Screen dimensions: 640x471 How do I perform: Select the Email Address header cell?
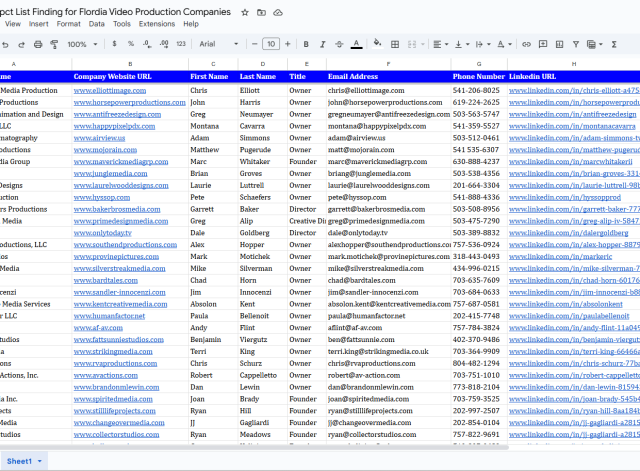[x=389, y=77]
